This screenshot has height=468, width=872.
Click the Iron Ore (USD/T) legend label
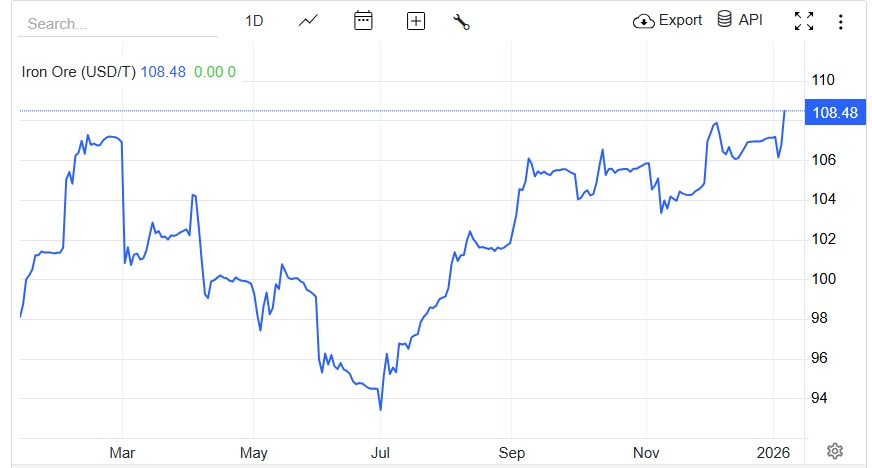tap(79, 72)
